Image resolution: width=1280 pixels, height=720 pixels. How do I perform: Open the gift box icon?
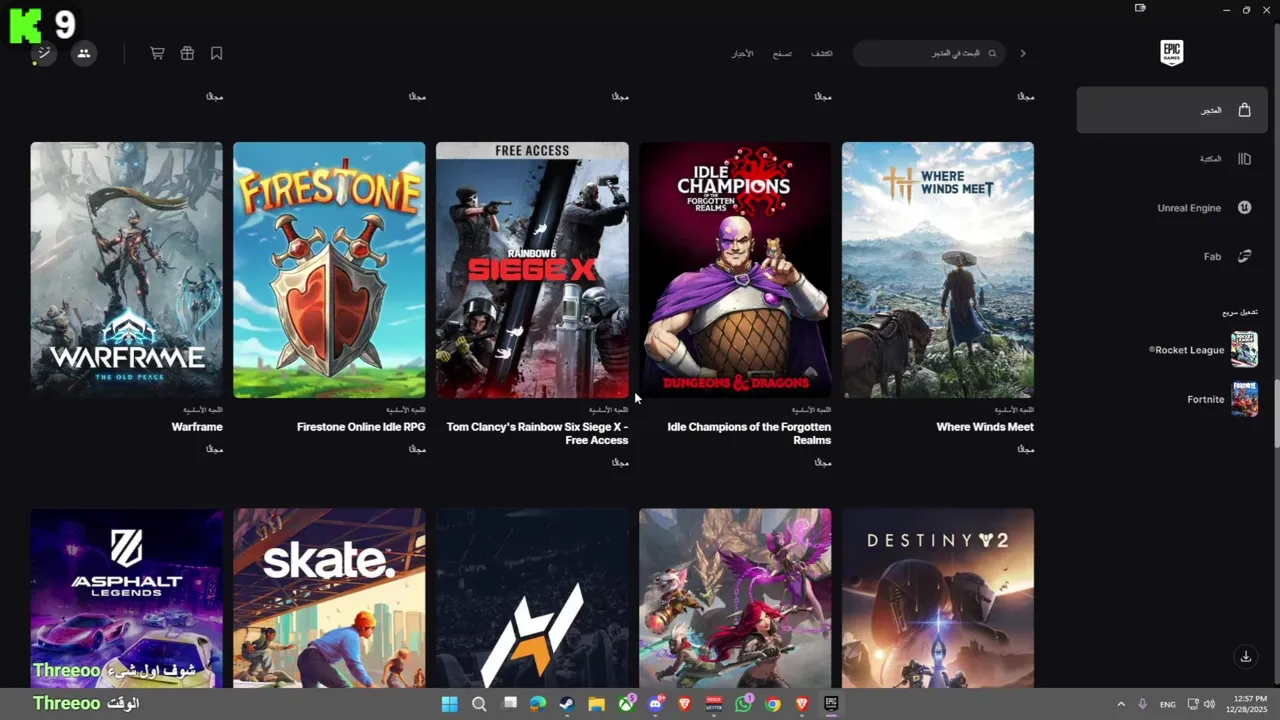pyautogui.click(x=187, y=53)
